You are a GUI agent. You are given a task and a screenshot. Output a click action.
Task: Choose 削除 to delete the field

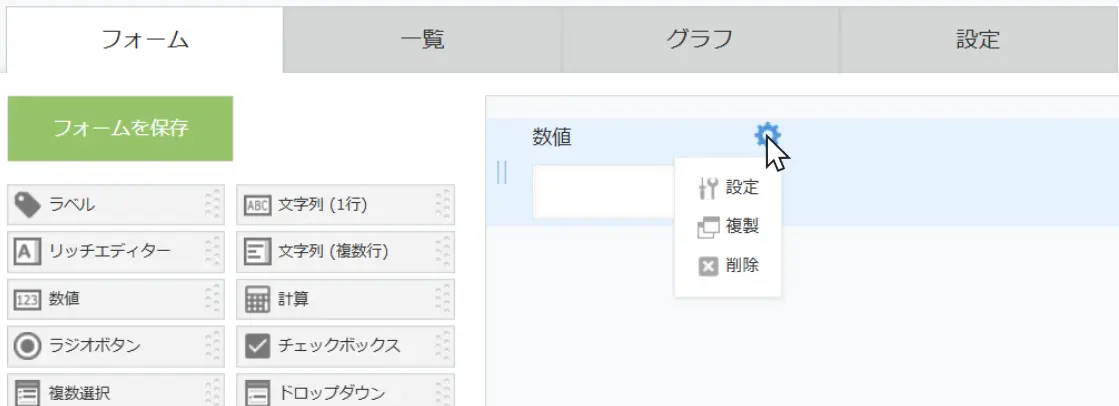(x=729, y=265)
